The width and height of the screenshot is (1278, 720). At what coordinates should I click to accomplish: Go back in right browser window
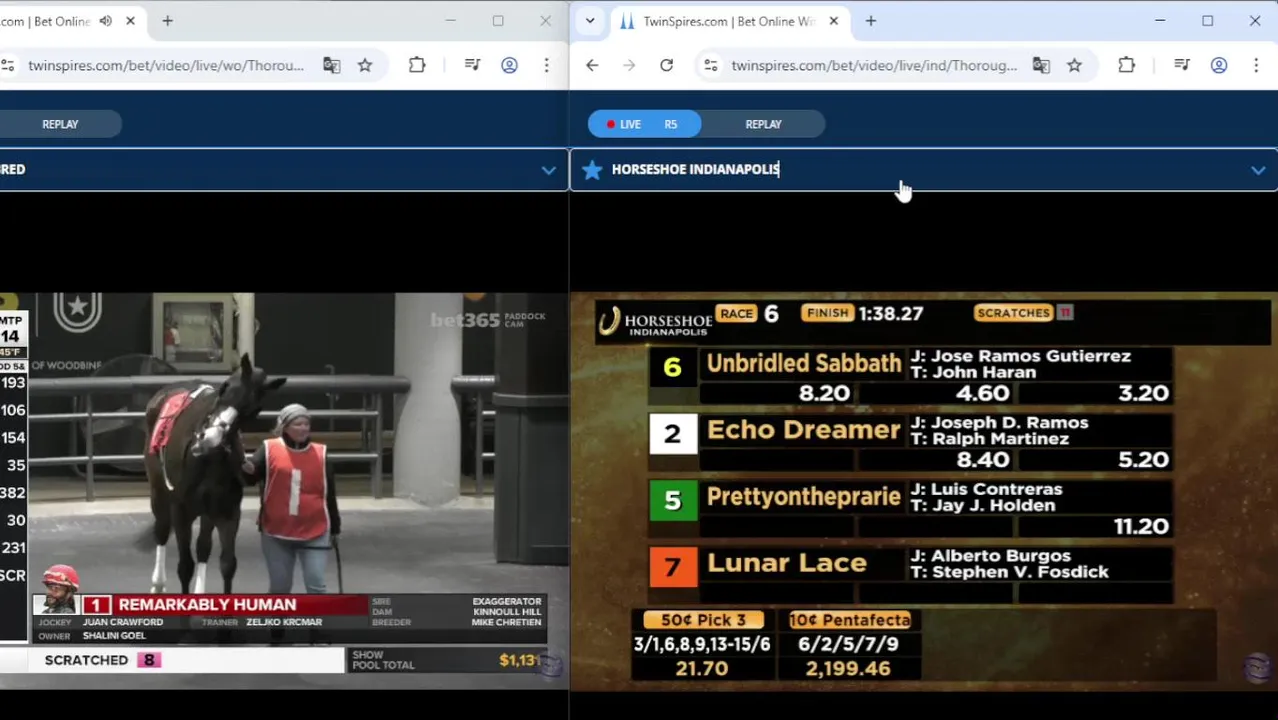click(x=592, y=66)
